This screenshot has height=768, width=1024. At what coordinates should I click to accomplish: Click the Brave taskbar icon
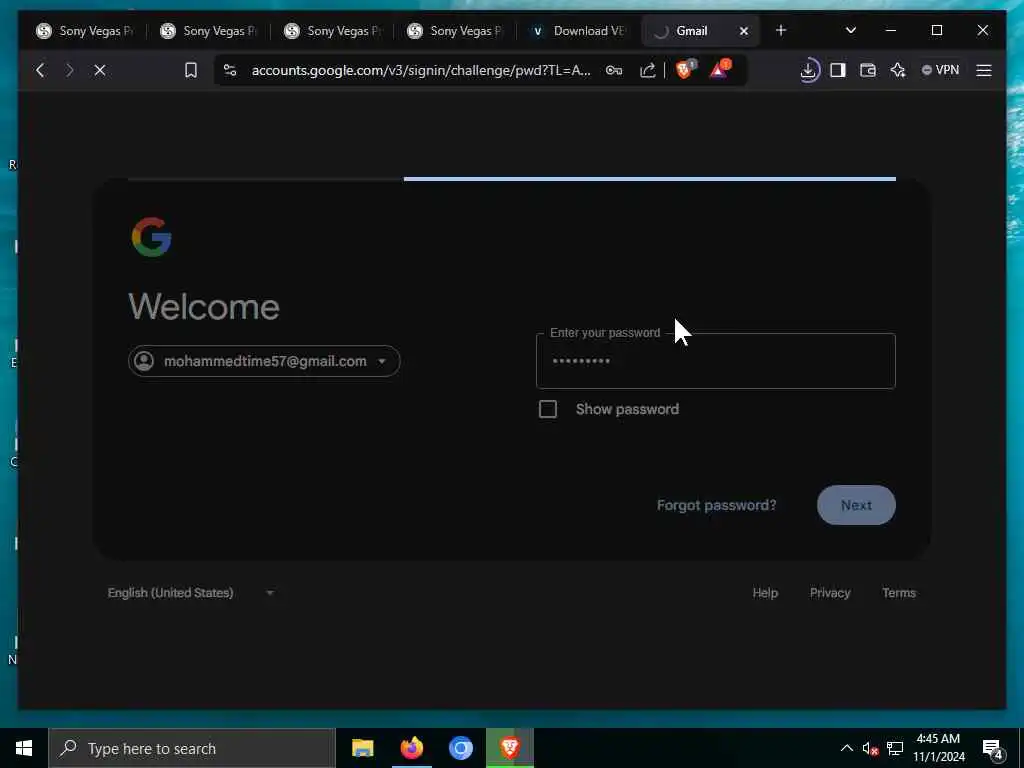pos(510,748)
